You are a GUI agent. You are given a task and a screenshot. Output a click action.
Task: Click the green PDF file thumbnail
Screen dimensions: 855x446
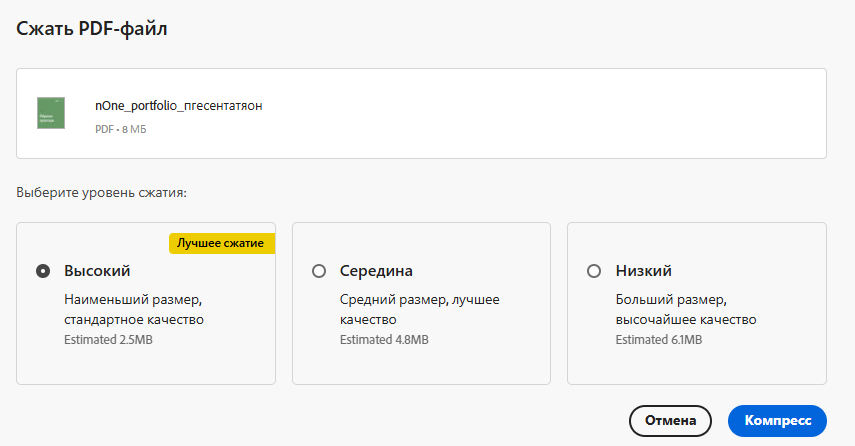(51, 113)
